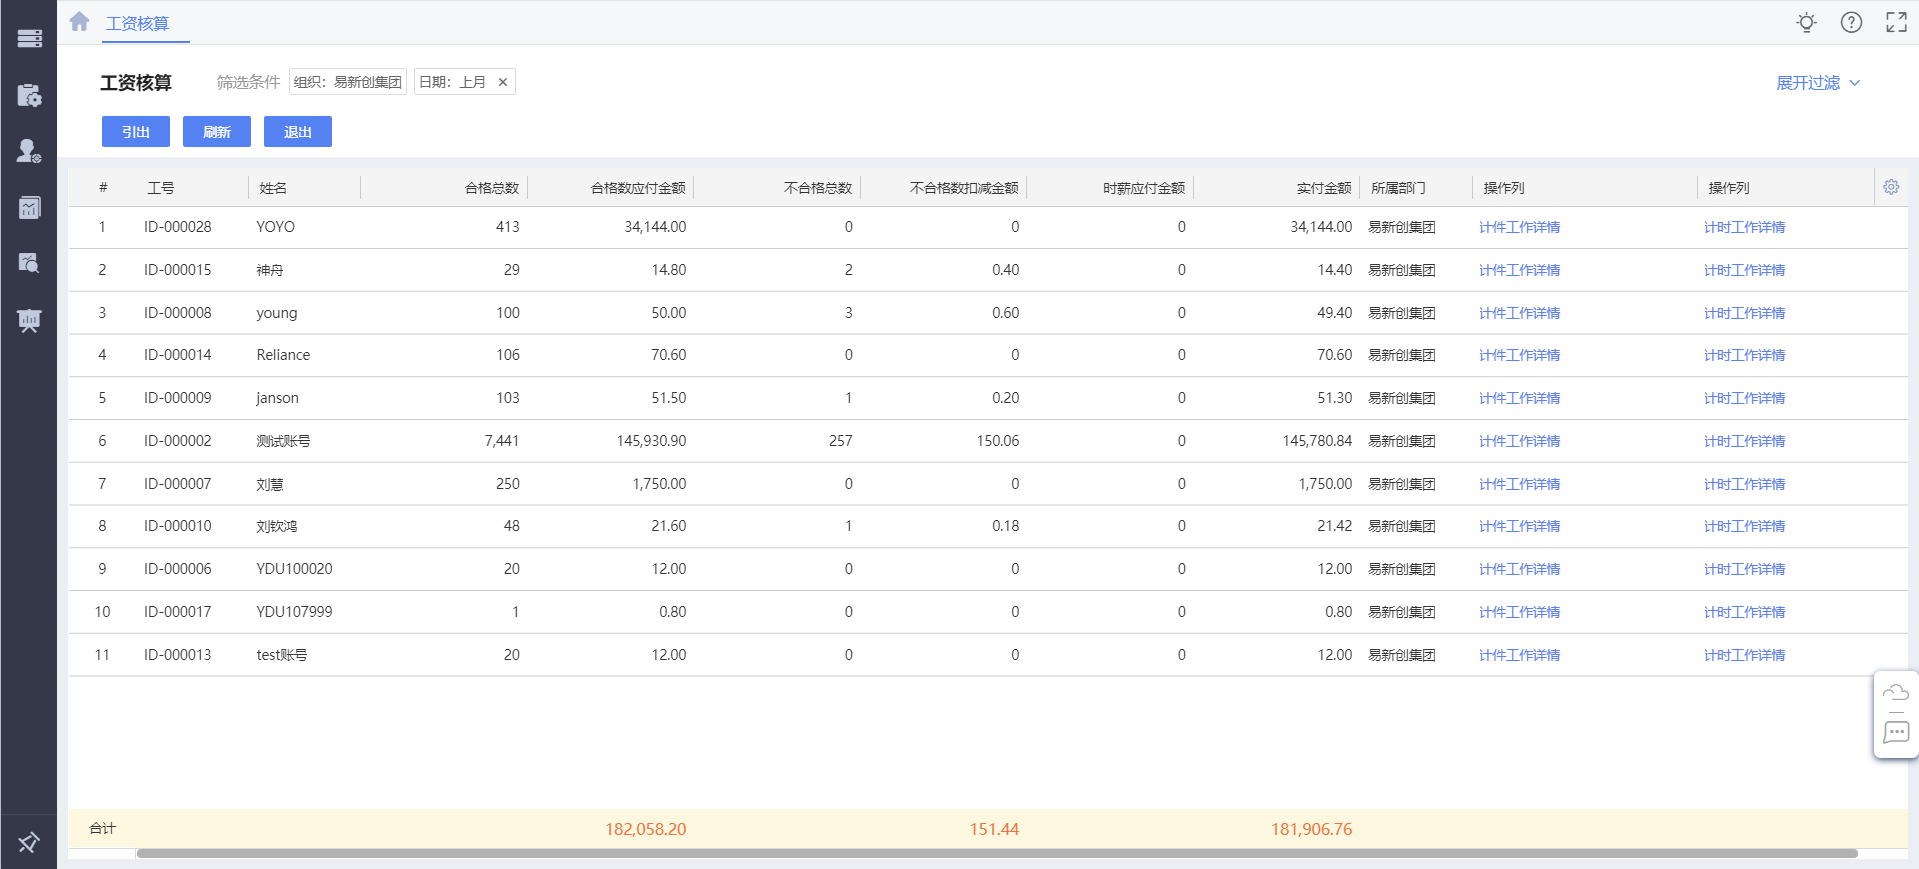Click the cloud icon in floating panel
Screen dimensions: 1919x869
[1895, 693]
